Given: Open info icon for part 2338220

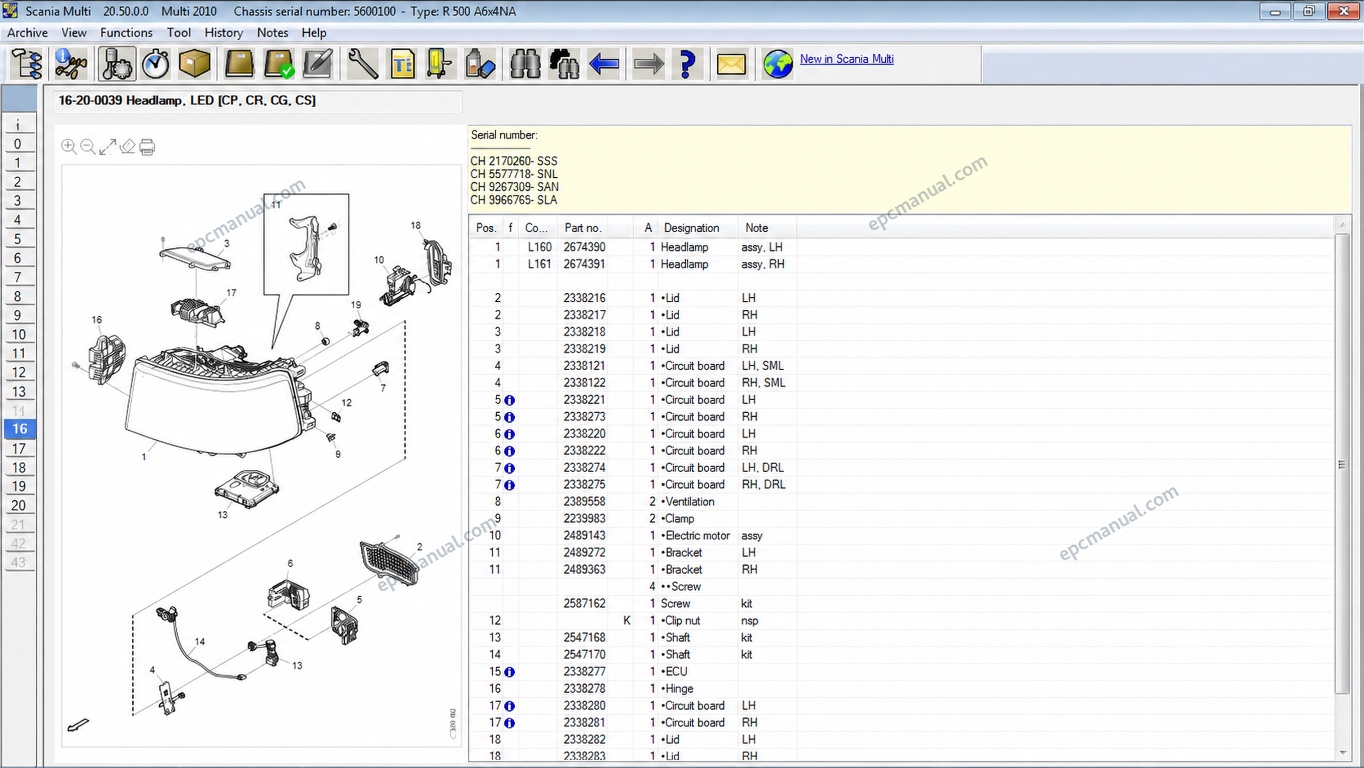Looking at the screenshot, I should 509,434.
